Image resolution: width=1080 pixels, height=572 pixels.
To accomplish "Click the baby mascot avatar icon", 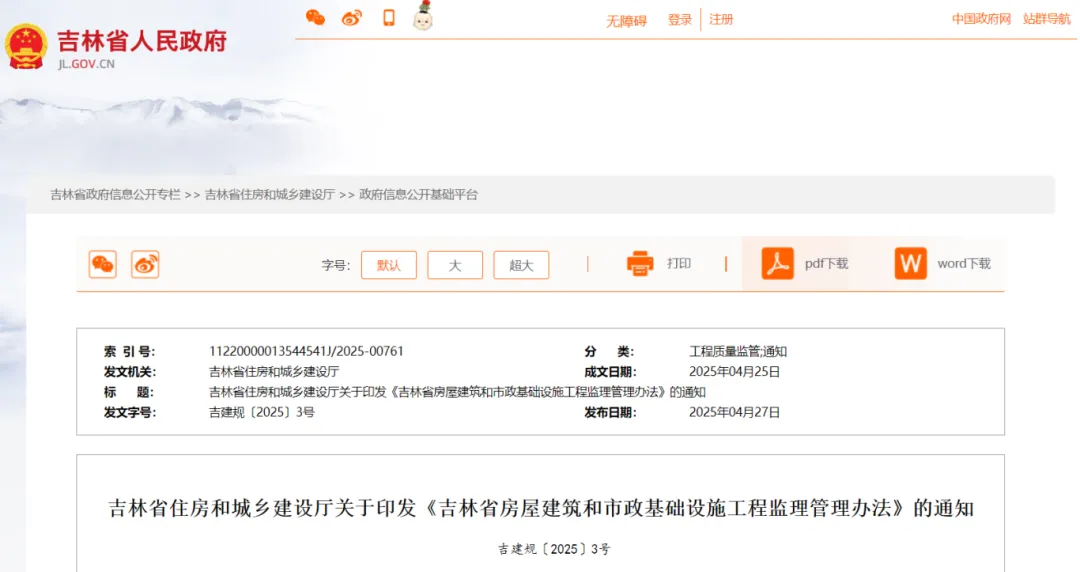I will [x=423, y=16].
